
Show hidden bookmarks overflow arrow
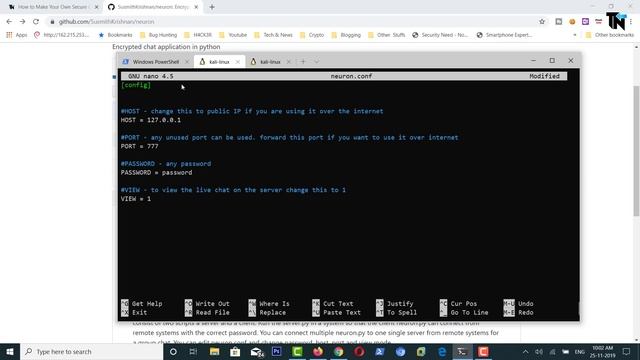coord(575,35)
